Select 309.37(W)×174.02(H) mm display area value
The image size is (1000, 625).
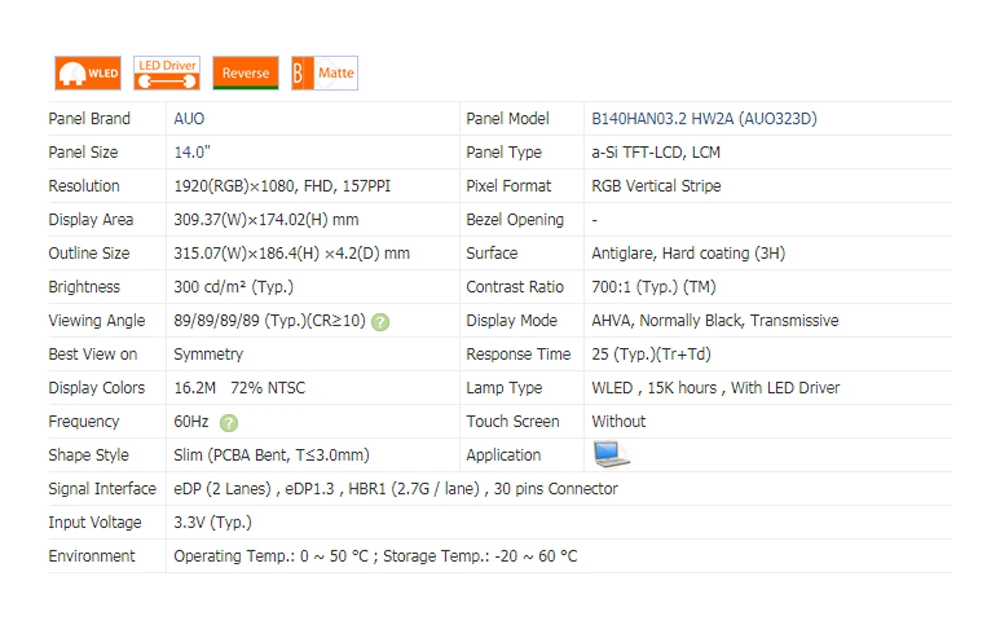click(266, 220)
